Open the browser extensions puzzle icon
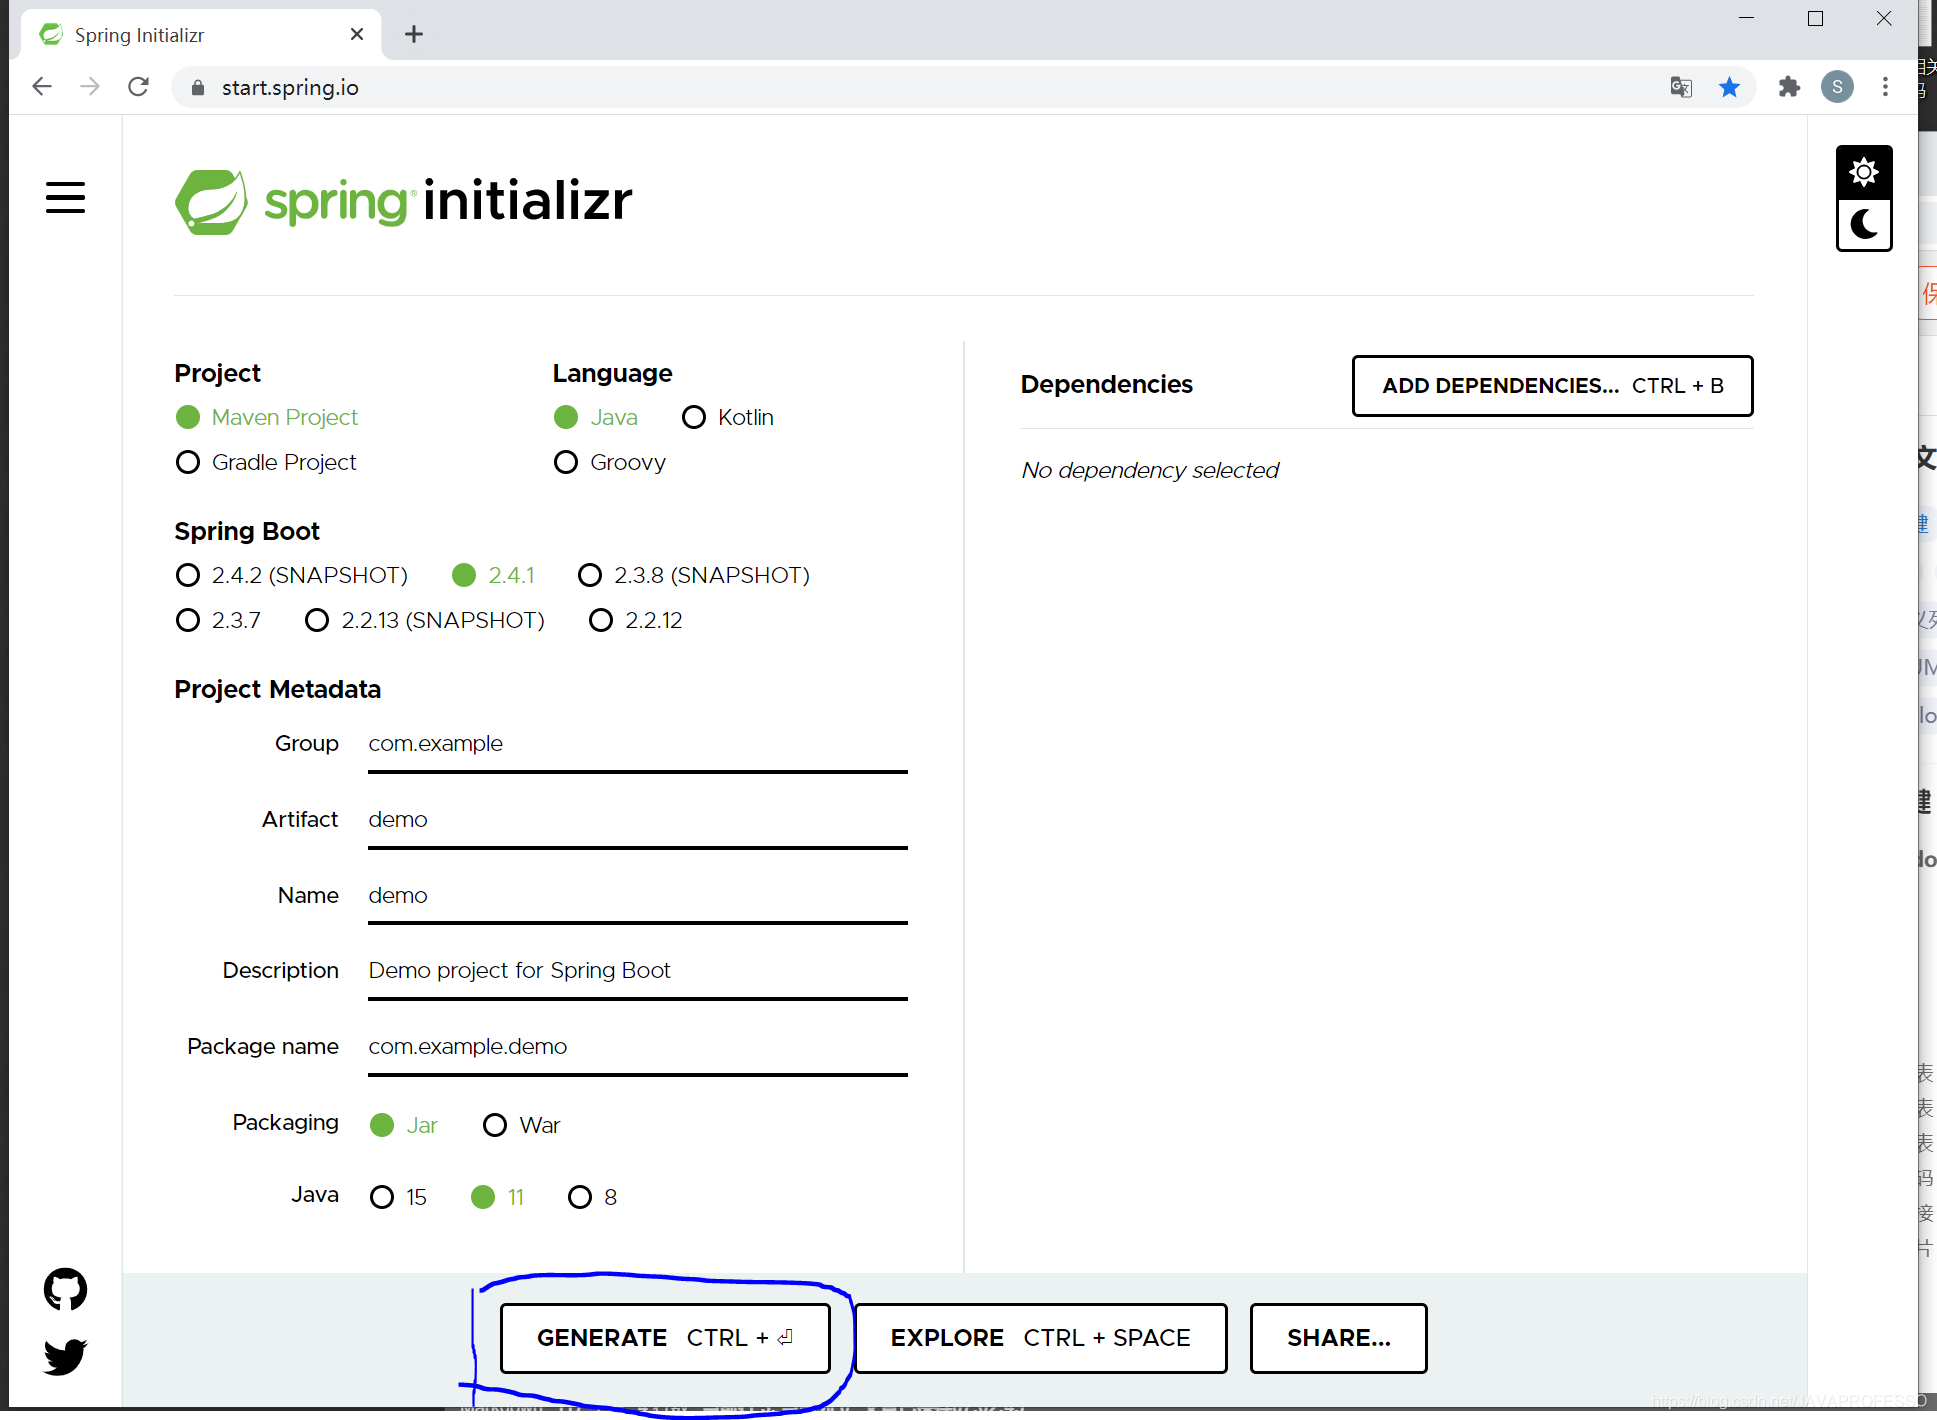 pyautogui.click(x=1789, y=87)
